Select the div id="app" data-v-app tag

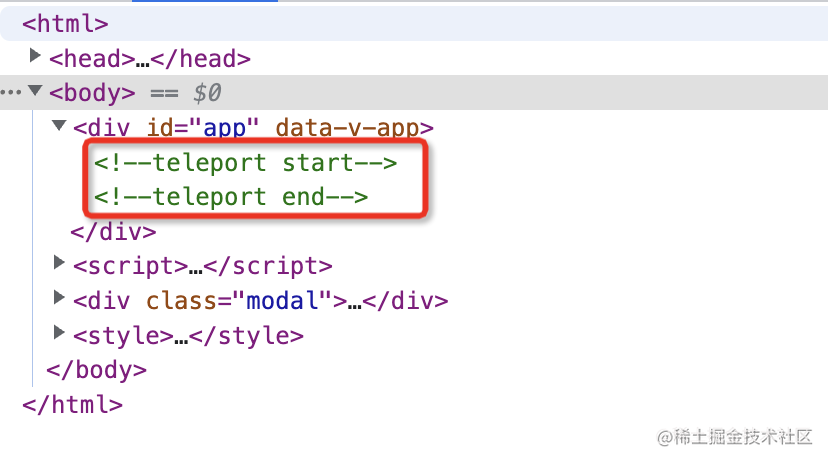click(253, 128)
